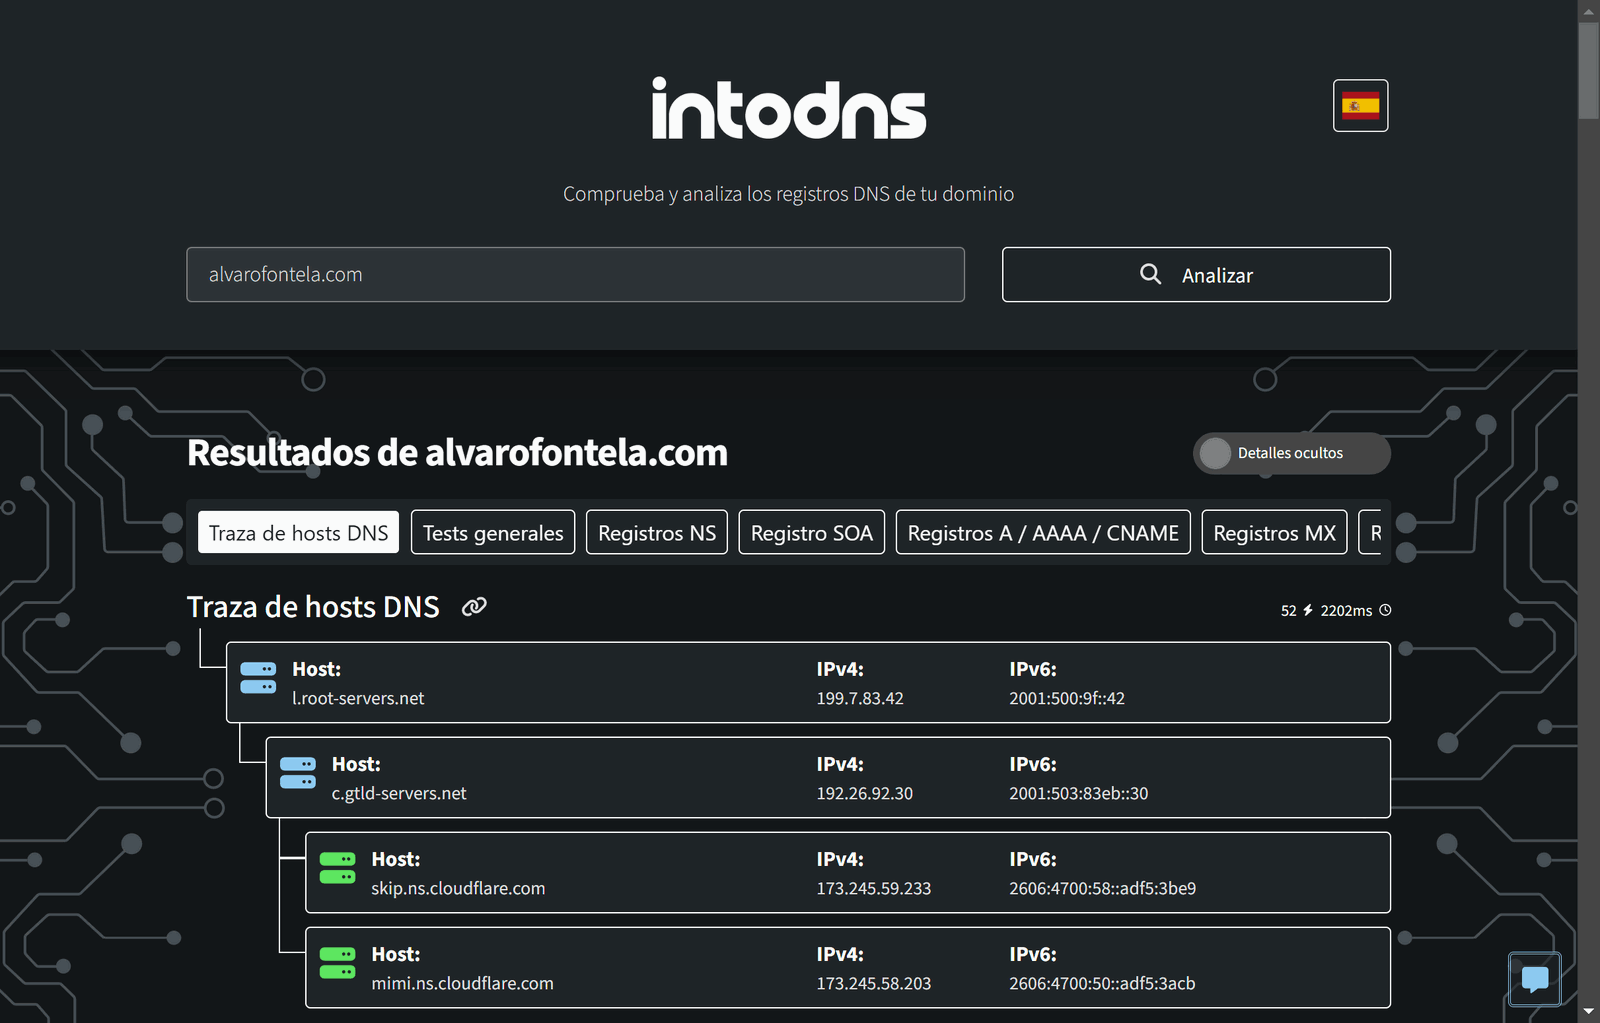Click the magnifier icon in Analizar button
This screenshot has height=1023, width=1600.
[x=1151, y=274]
